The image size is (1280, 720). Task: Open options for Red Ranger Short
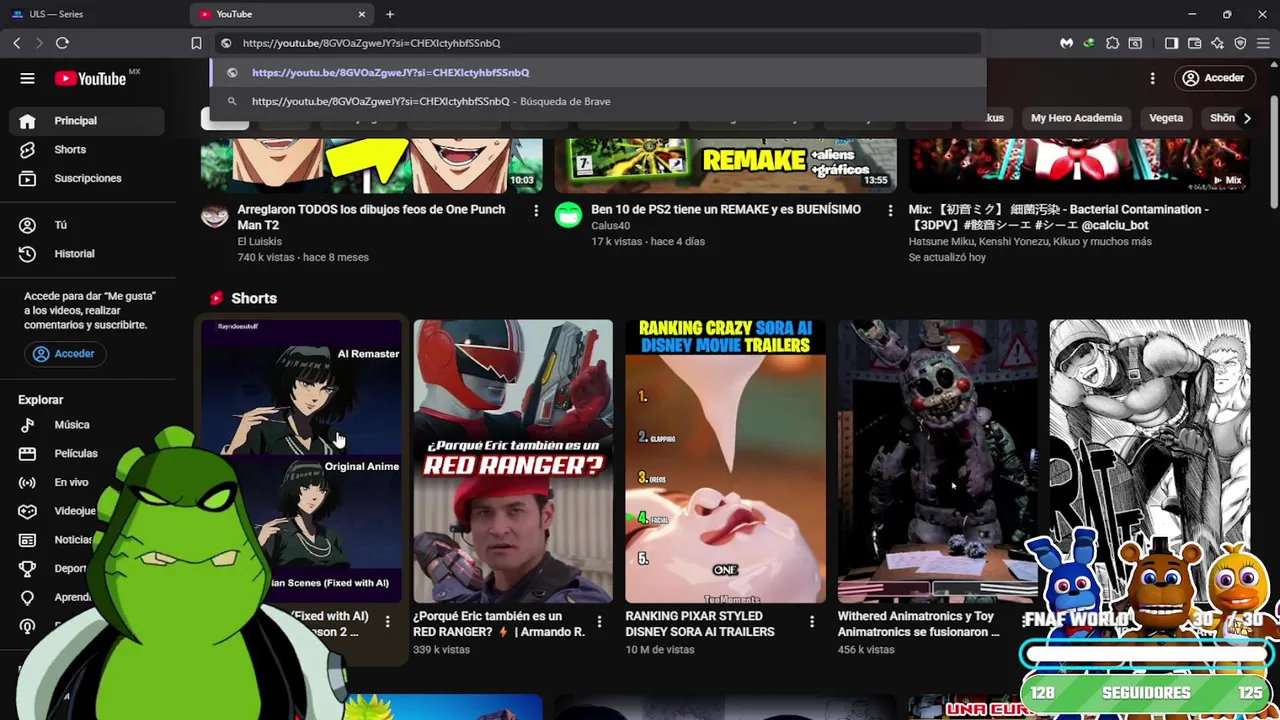[599, 622]
